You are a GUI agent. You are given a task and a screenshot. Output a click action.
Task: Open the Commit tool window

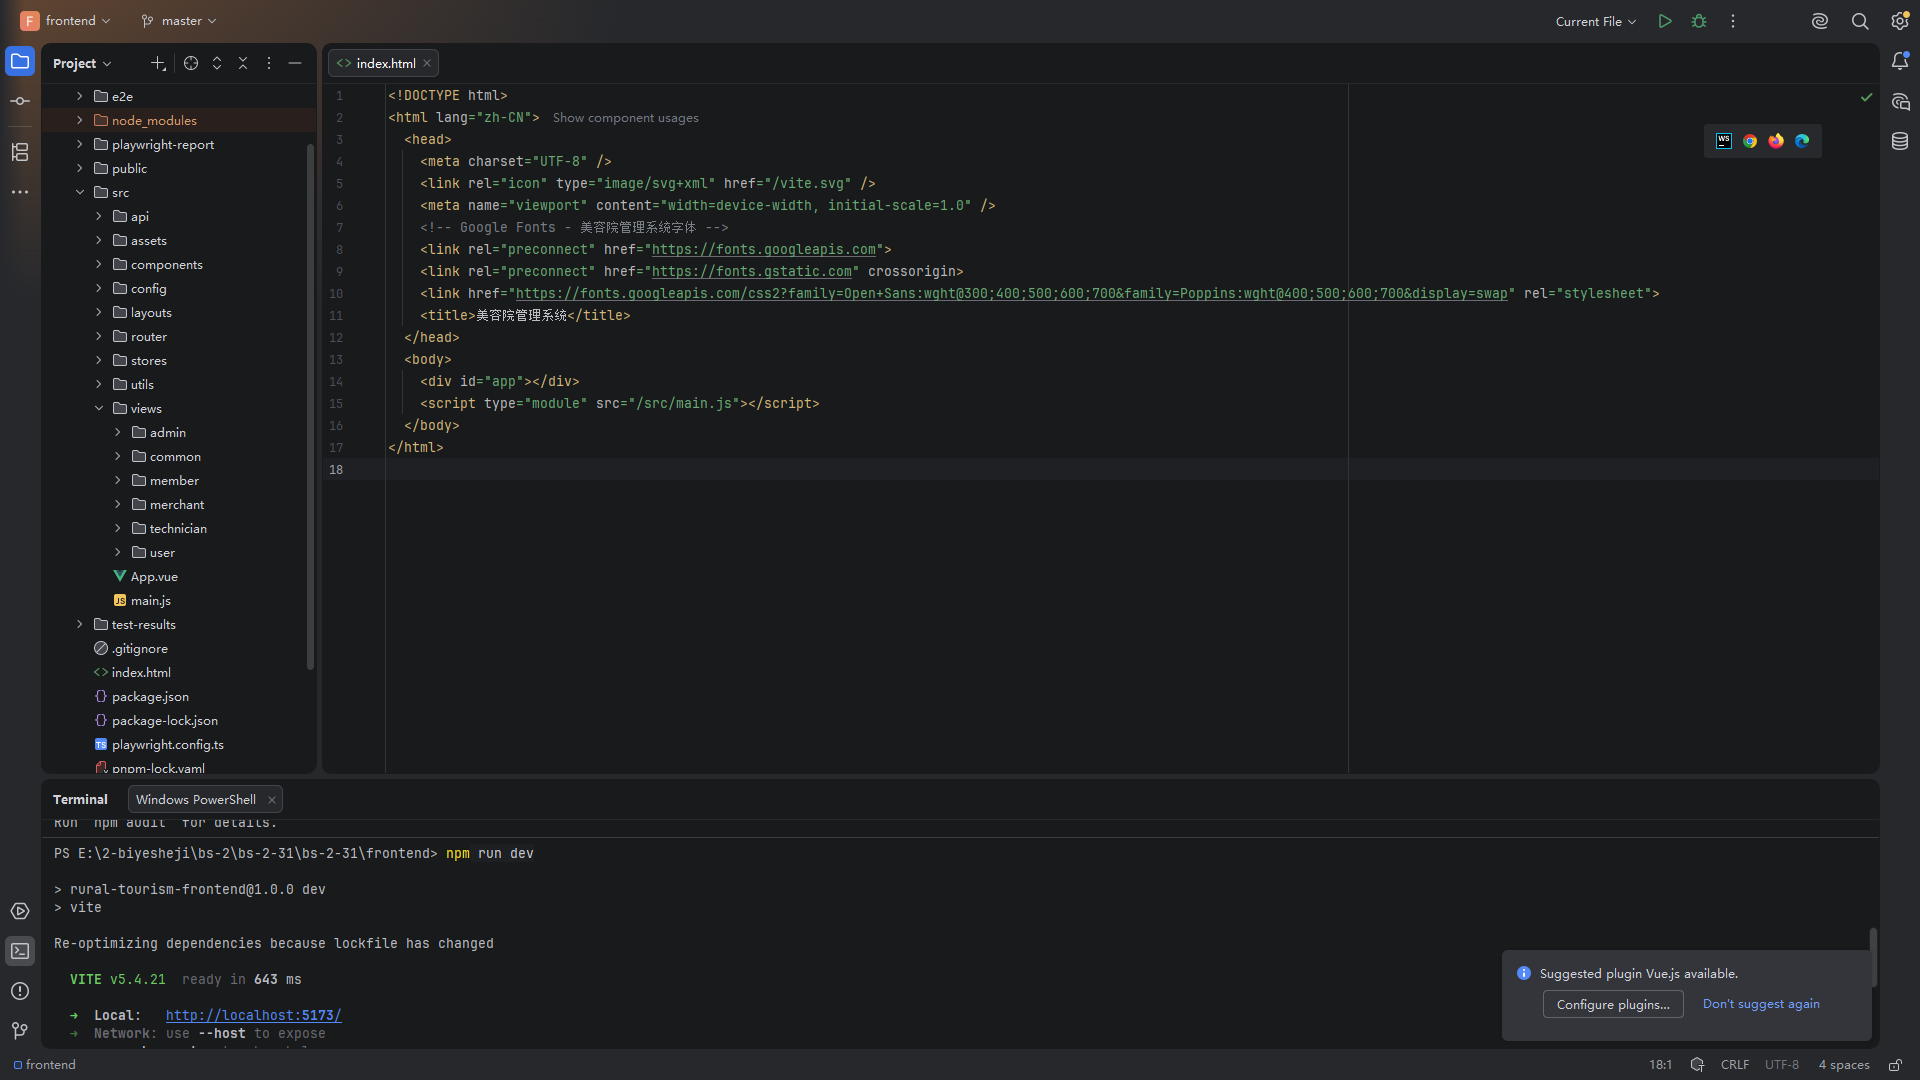[20, 101]
